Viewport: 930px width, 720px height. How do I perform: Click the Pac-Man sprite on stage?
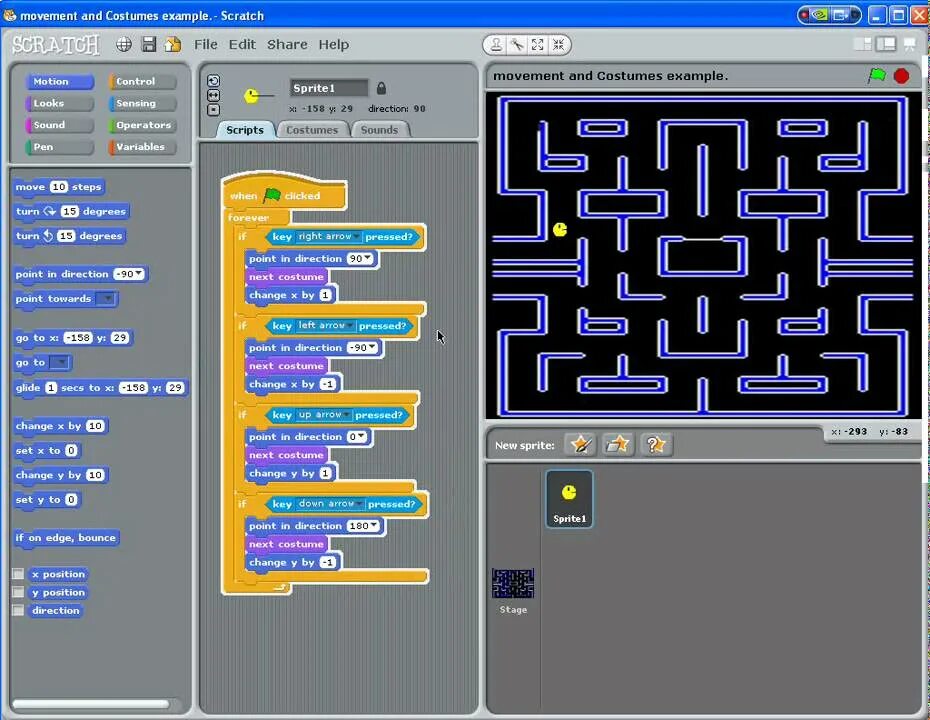560,230
